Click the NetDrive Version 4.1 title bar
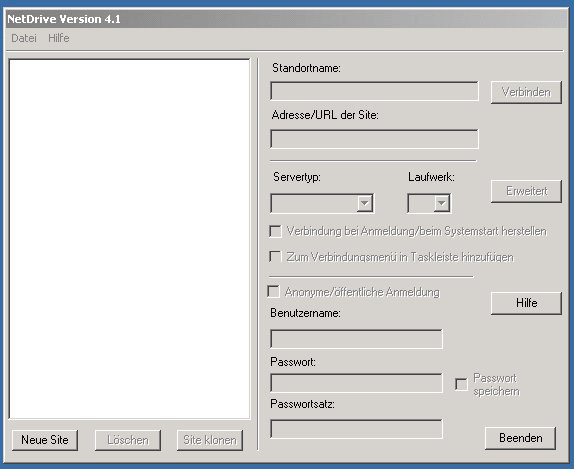 click(287, 19)
